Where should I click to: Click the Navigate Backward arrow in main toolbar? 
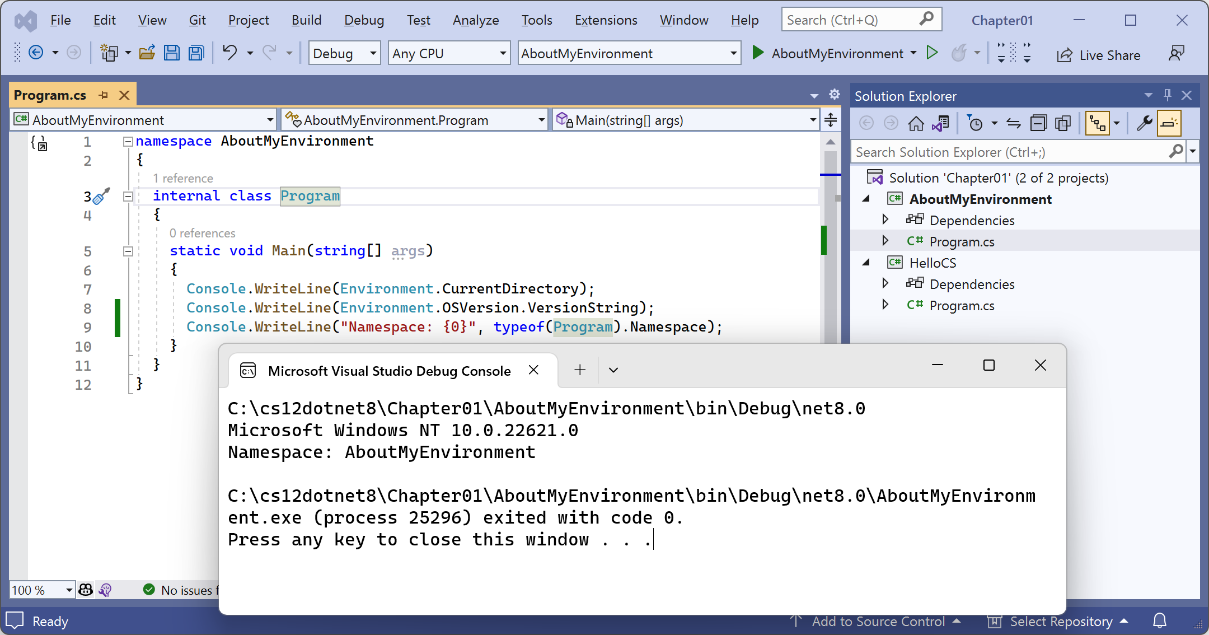pos(36,53)
